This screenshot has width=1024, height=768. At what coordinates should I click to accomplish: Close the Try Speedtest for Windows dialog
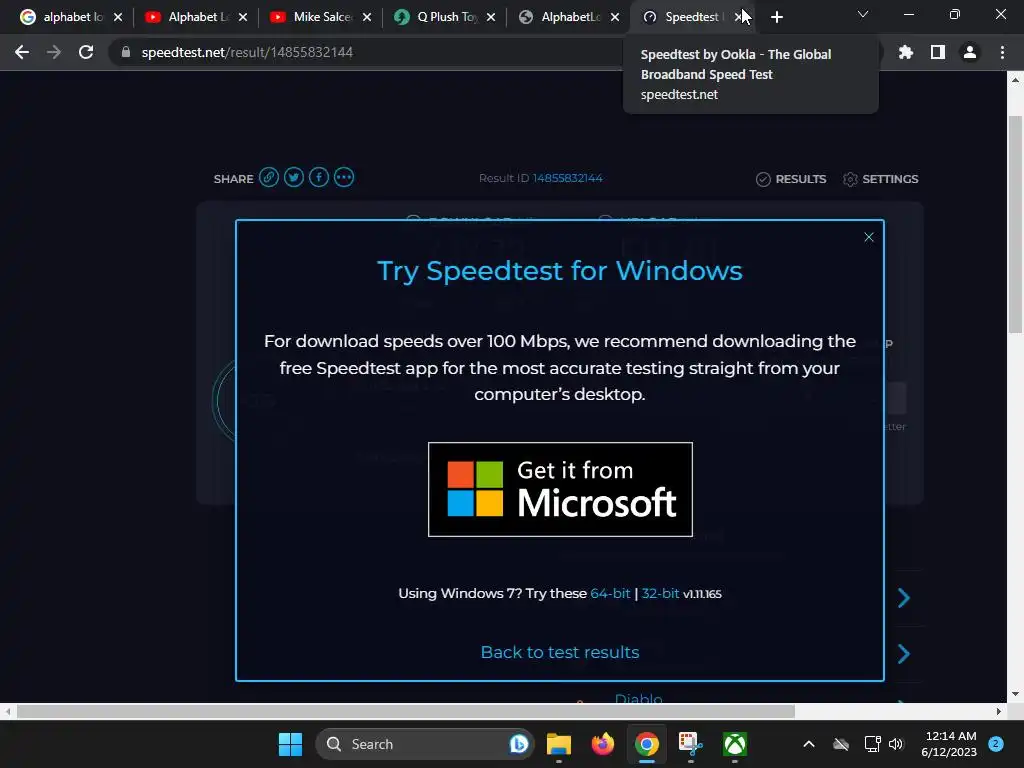point(869,237)
